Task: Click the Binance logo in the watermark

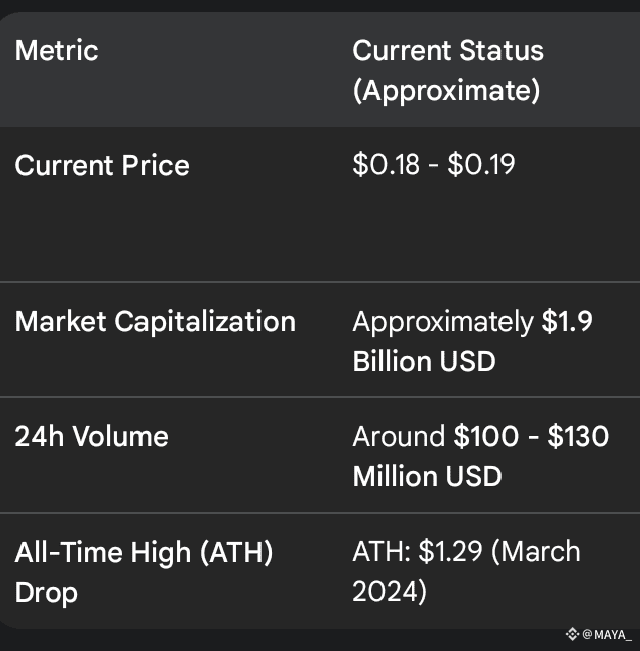Action: (572, 634)
